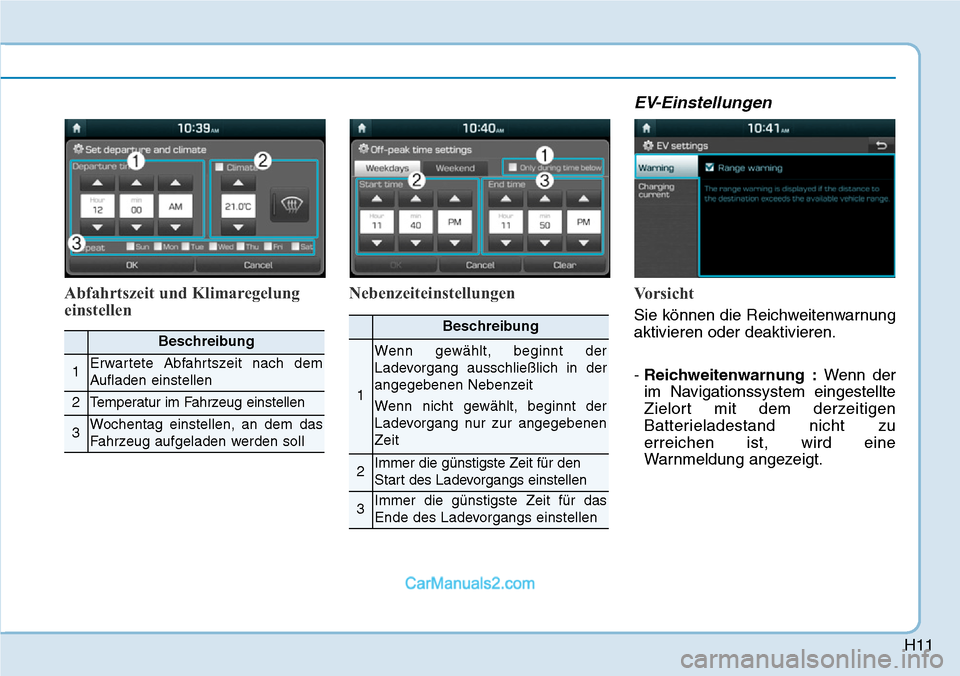Viewport: 960px width, 676px height.
Task: Select the Weekdays tab
Action: pyautogui.click(x=388, y=168)
